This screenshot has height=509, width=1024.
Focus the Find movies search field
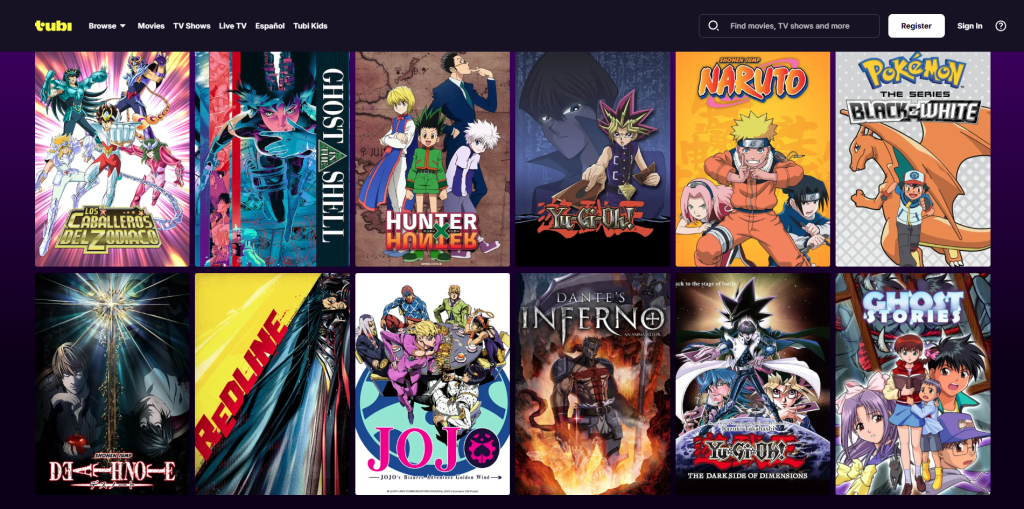pyautogui.click(x=789, y=26)
